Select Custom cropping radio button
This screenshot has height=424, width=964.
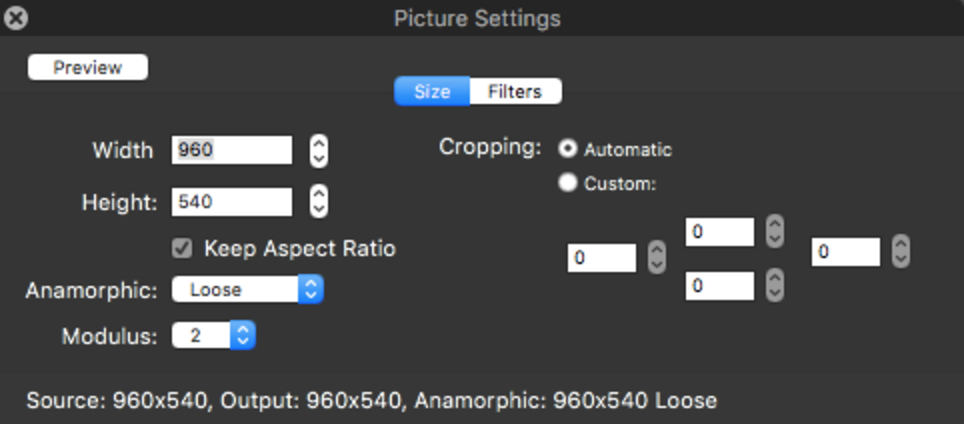568,183
